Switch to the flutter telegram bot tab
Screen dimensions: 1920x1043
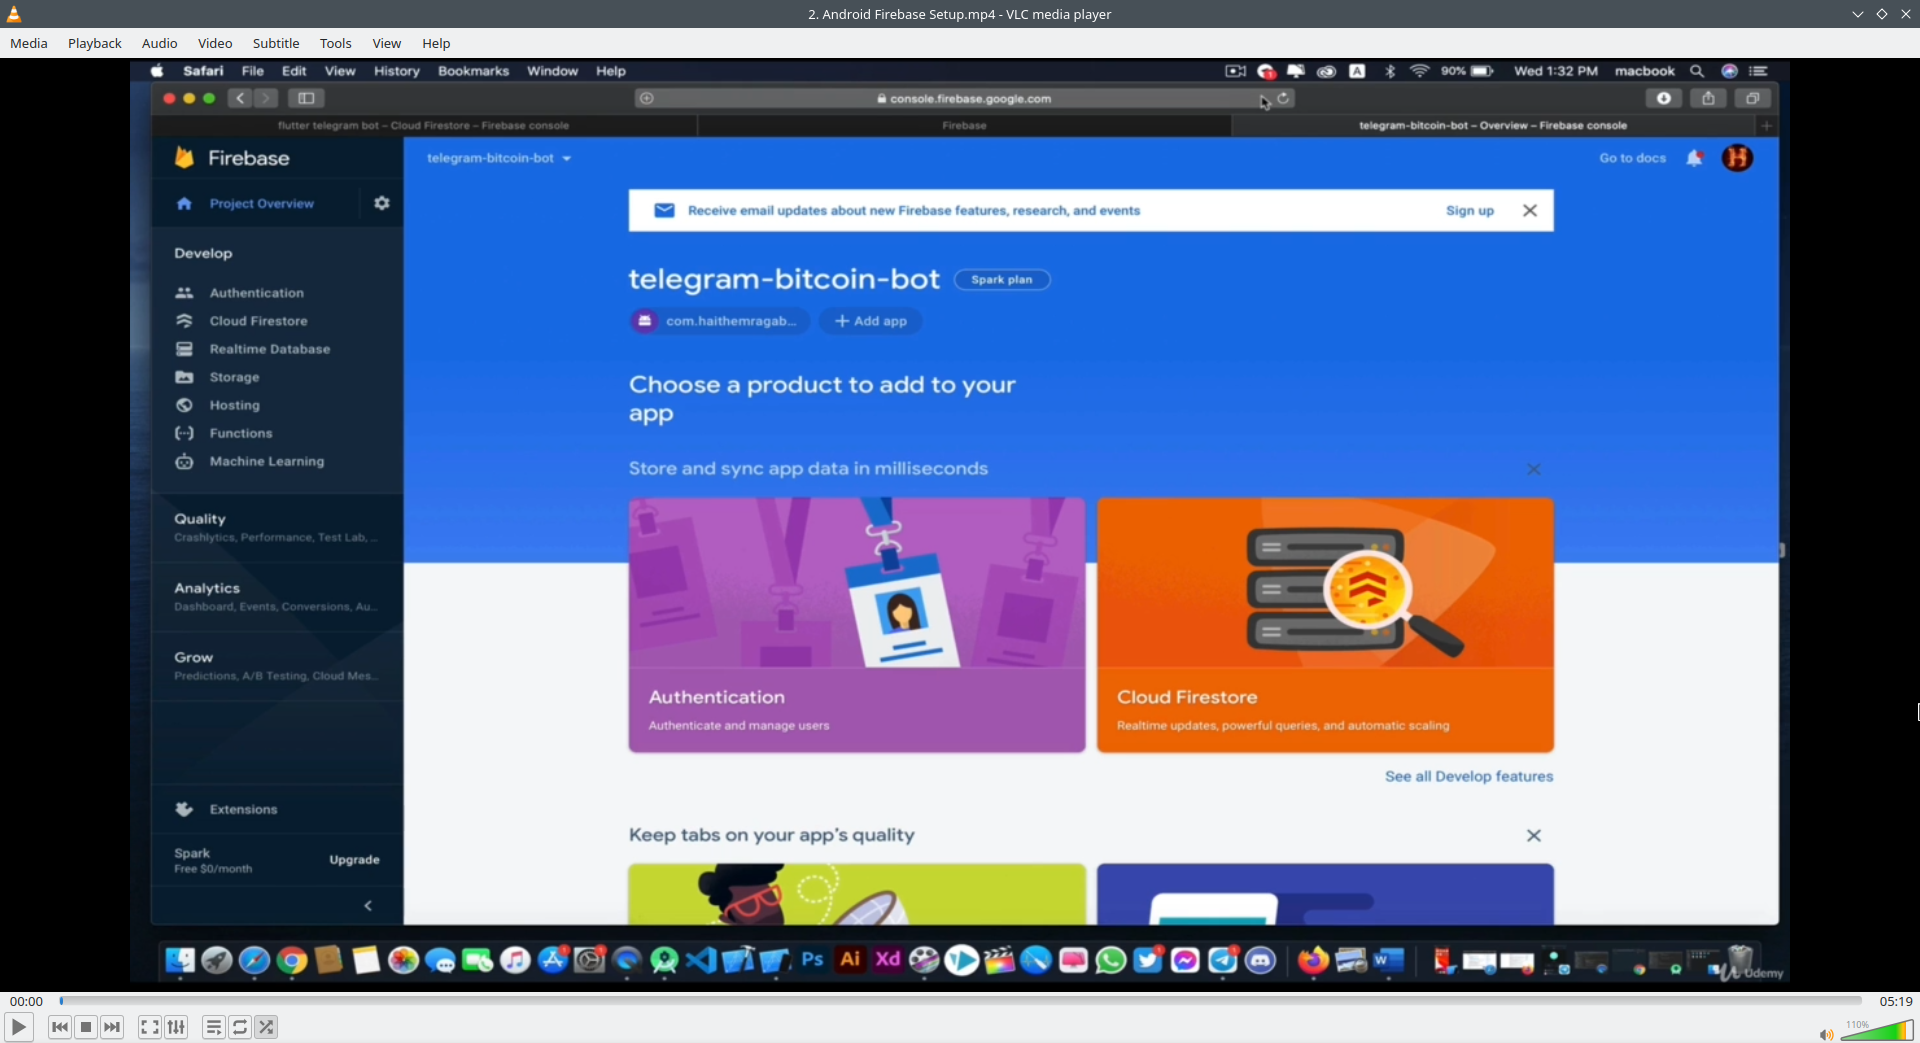[424, 126]
